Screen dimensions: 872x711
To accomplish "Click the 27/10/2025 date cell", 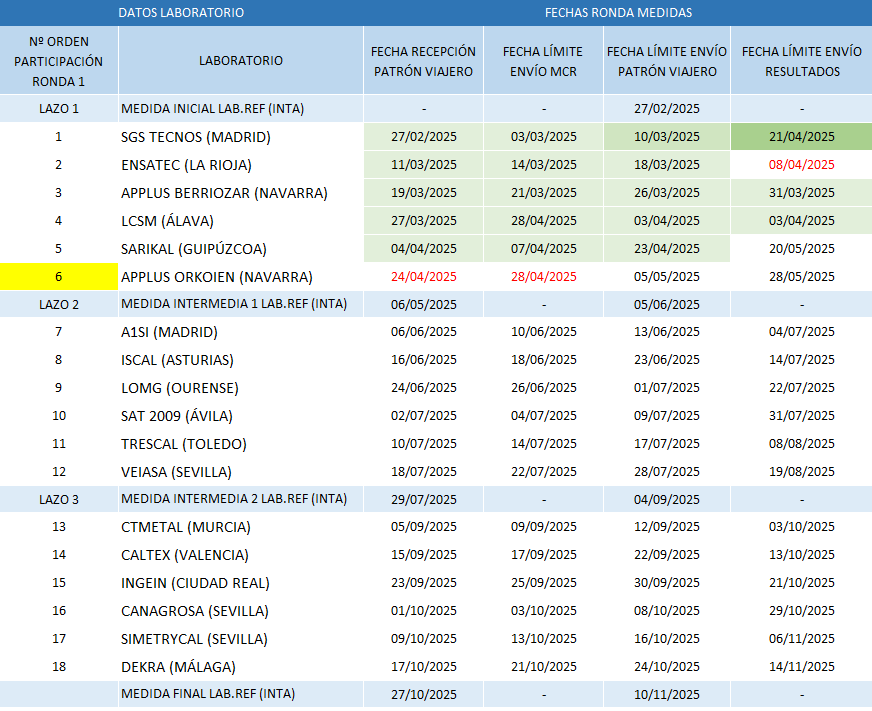I will click(423, 694).
